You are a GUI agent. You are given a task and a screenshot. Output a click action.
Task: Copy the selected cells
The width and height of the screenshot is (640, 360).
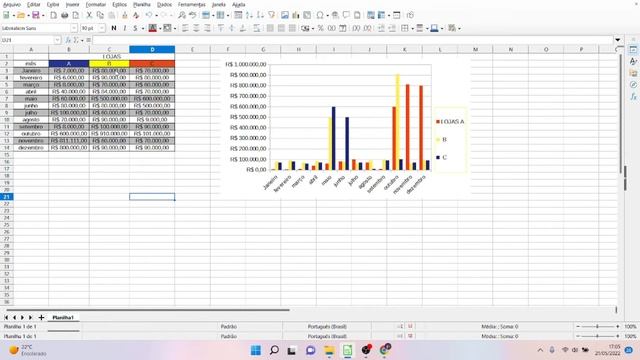pos(100,15)
